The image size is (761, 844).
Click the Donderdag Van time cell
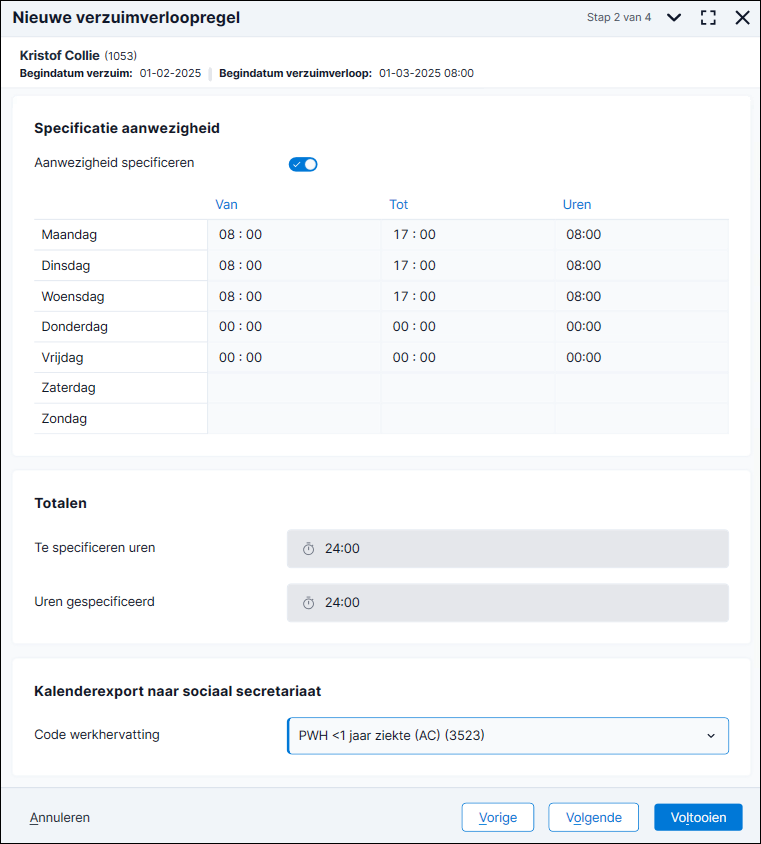(294, 327)
